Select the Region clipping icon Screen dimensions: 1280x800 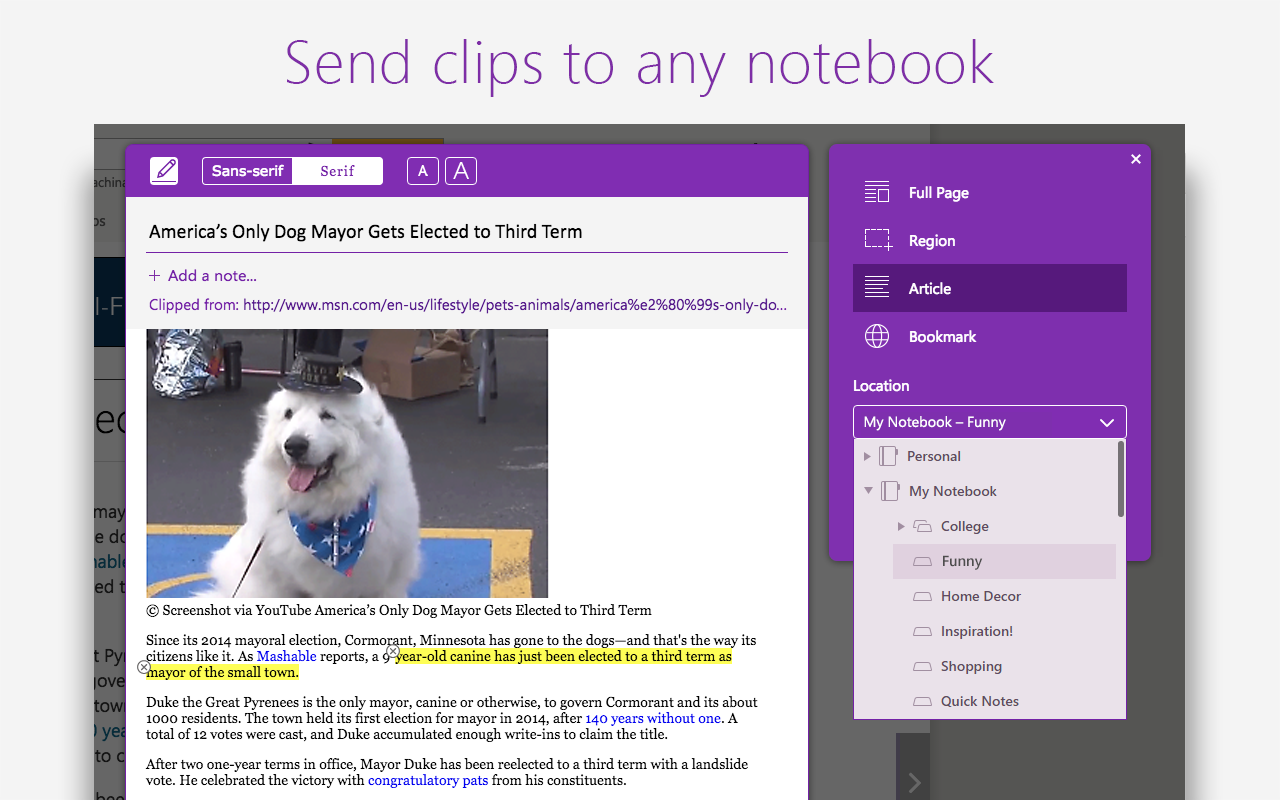click(x=876, y=240)
